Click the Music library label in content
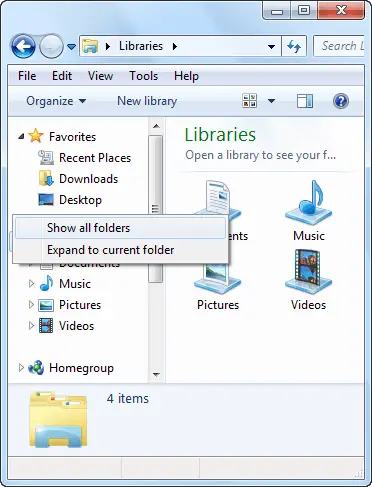 pyautogui.click(x=309, y=236)
